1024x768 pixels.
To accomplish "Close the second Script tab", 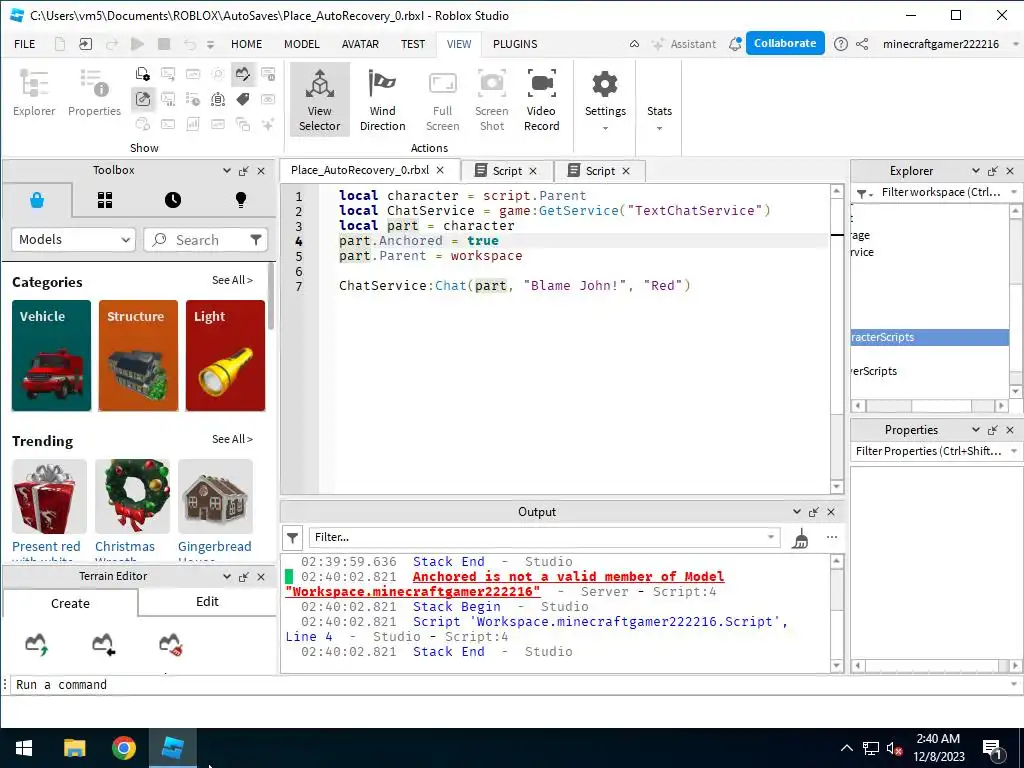I will [626, 170].
